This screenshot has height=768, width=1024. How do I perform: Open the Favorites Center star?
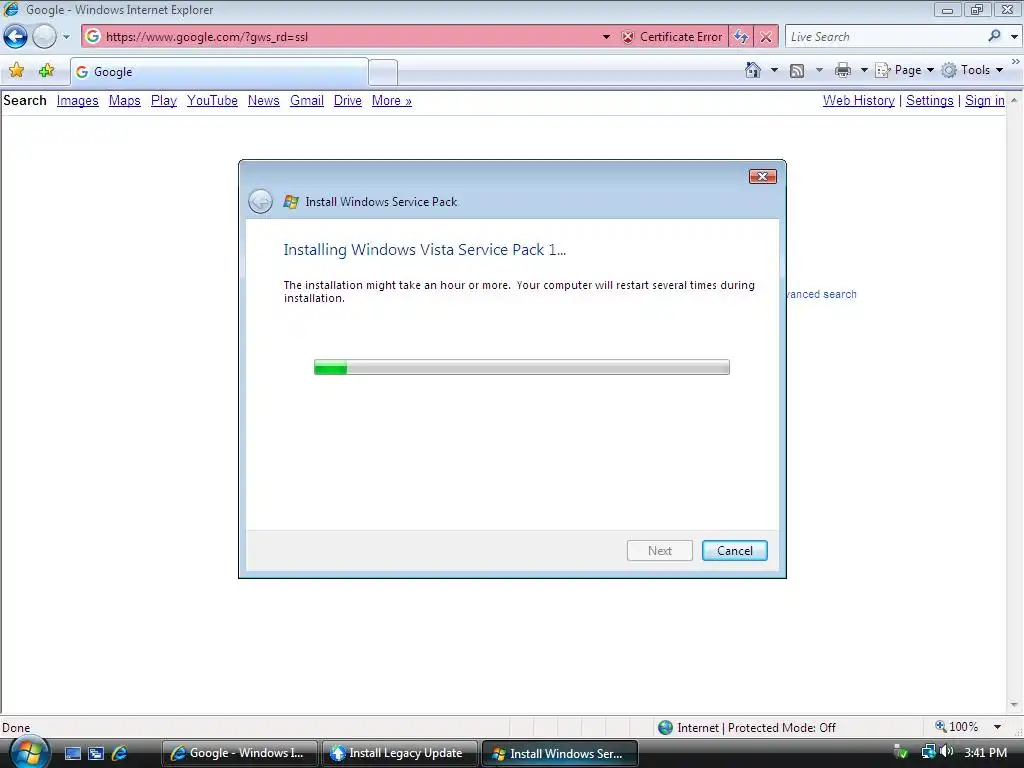pyautogui.click(x=16, y=71)
